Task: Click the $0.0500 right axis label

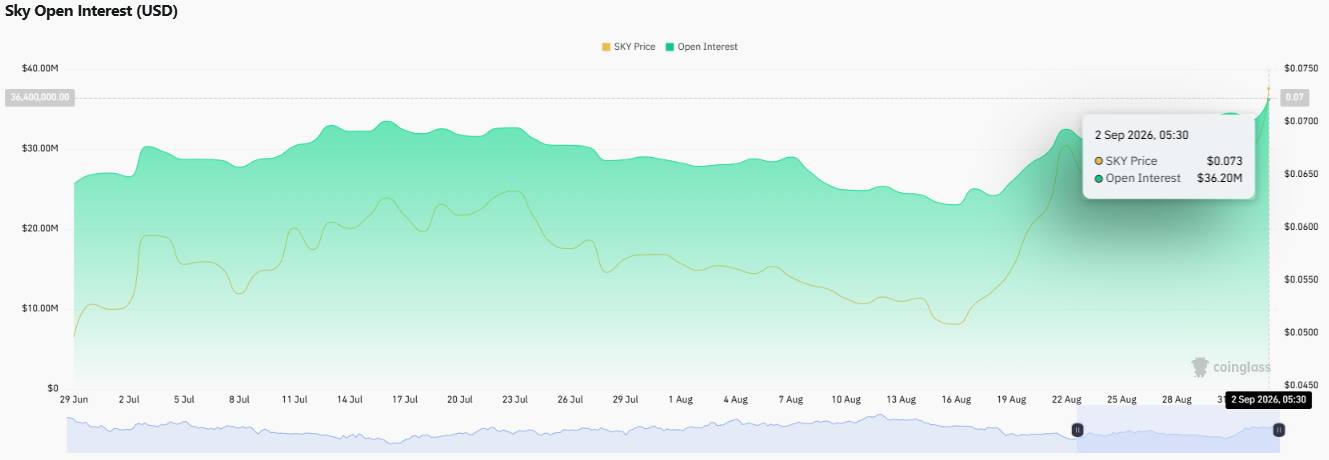Action: tap(1301, 332)
